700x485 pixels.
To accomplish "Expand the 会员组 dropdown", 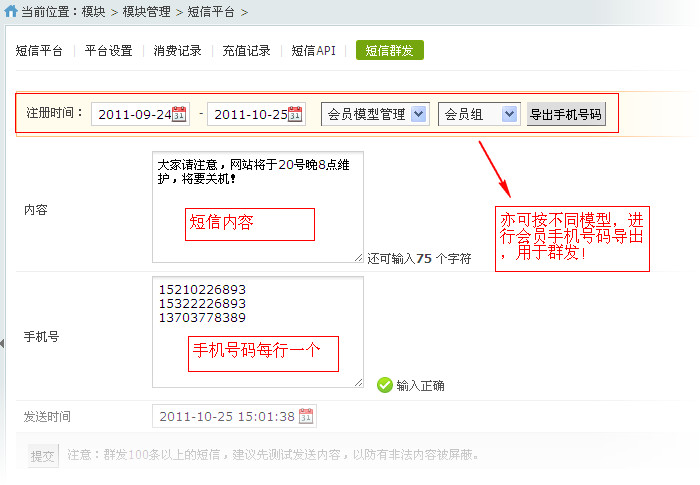I will coord(510,114).
